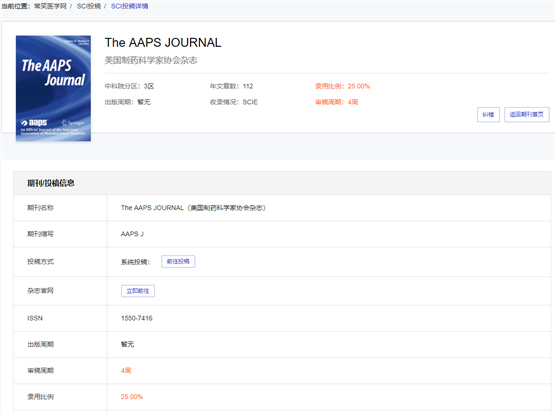
Task: Click the Springer logo on cover
Action: click(73, 123)
